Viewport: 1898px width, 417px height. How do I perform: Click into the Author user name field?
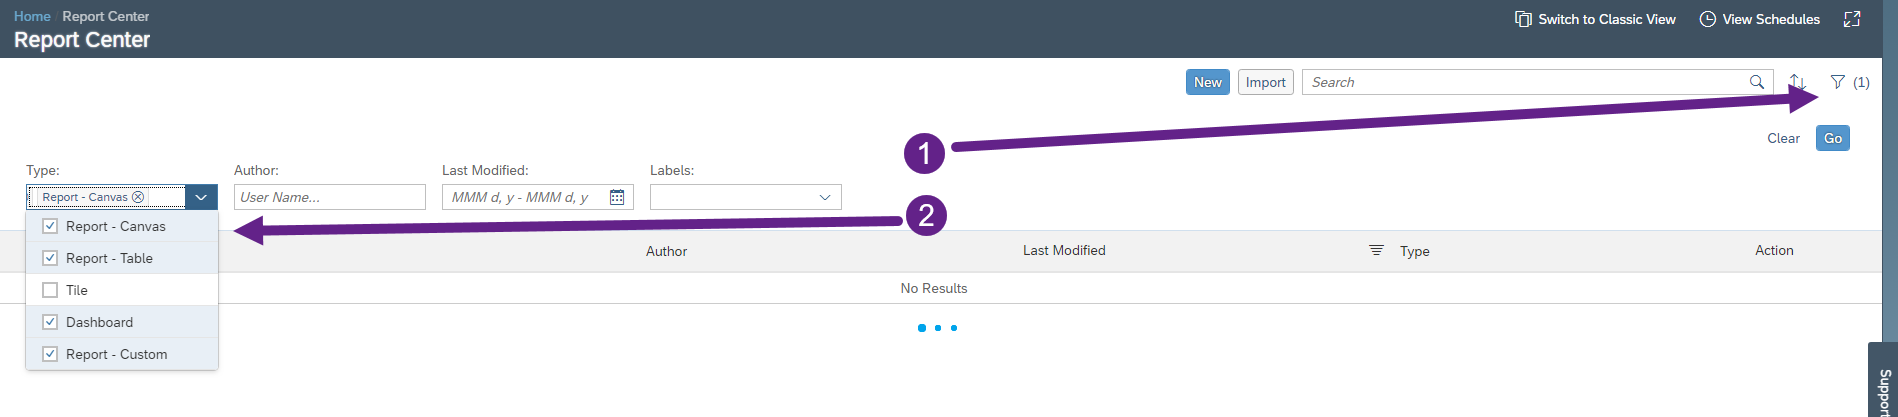(x=330, y=197)
